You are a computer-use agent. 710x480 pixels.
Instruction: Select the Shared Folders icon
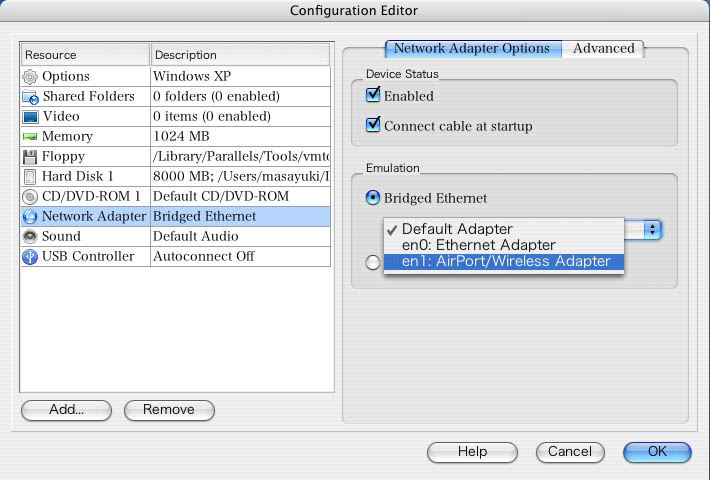pos(30,96)
